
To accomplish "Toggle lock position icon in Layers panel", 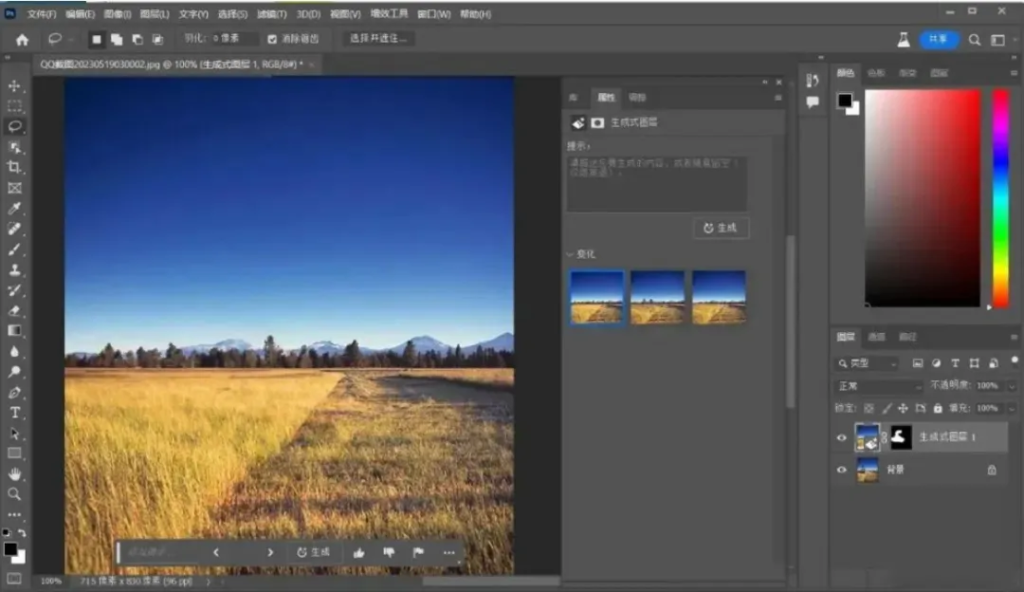I will pos(903,408).
